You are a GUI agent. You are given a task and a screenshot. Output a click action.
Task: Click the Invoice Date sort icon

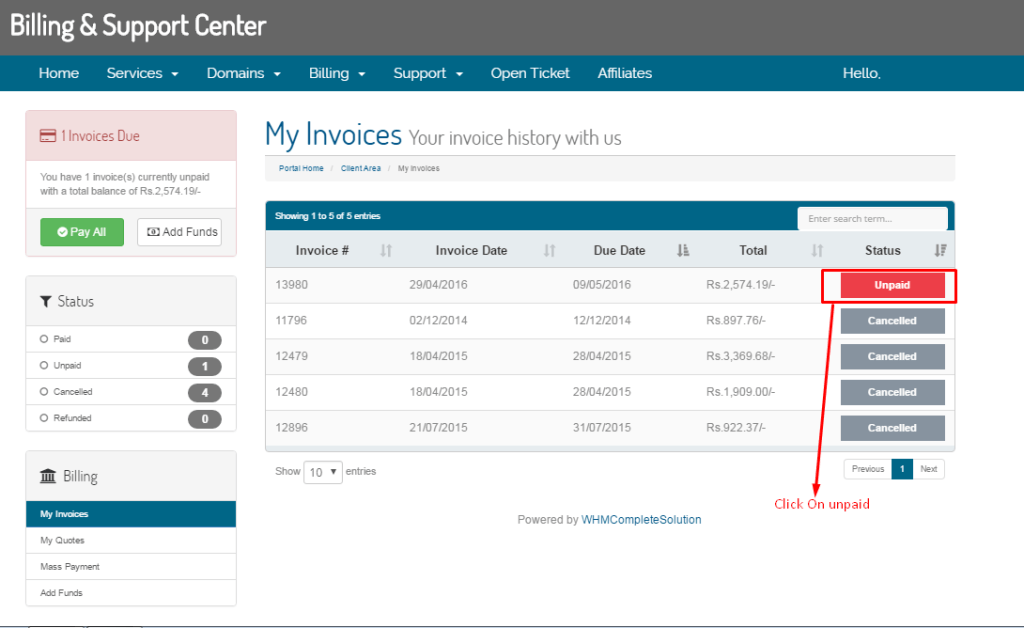[x=549, y=251]
